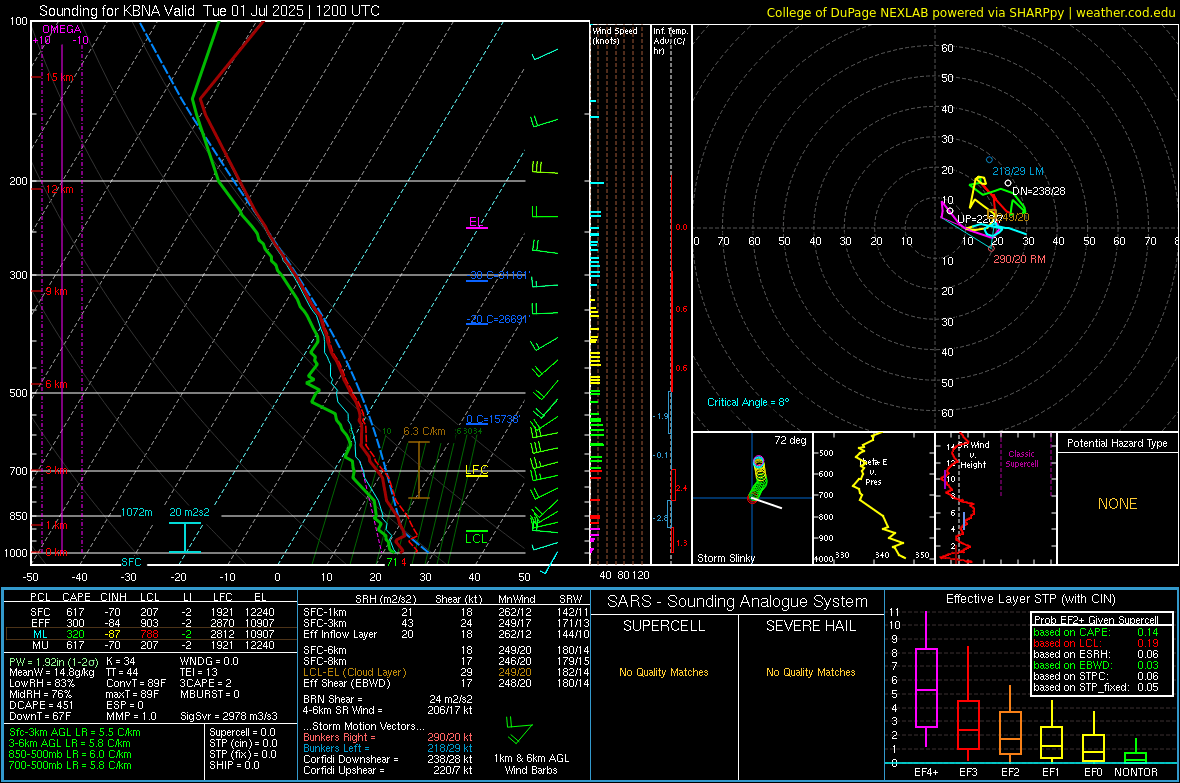Select the Eff Shear (EBWD) row
This screenshot has height=783, width=1180.
coord(446,683)
